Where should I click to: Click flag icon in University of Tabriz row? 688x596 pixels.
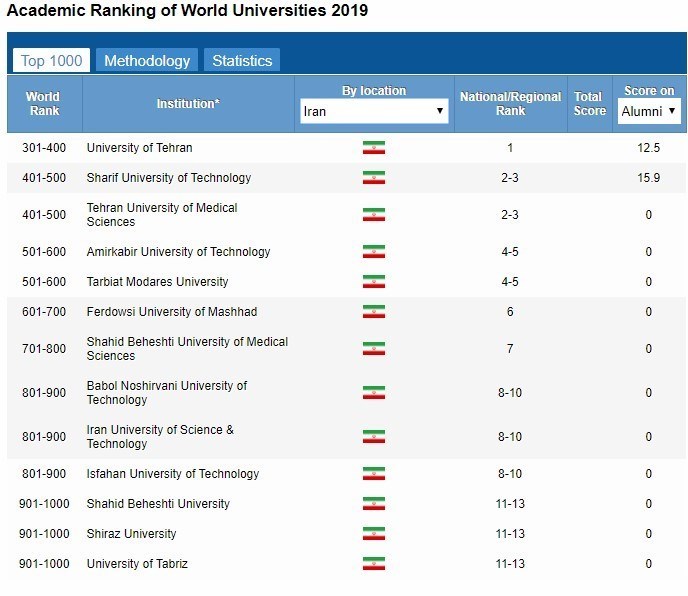(373, 564)
